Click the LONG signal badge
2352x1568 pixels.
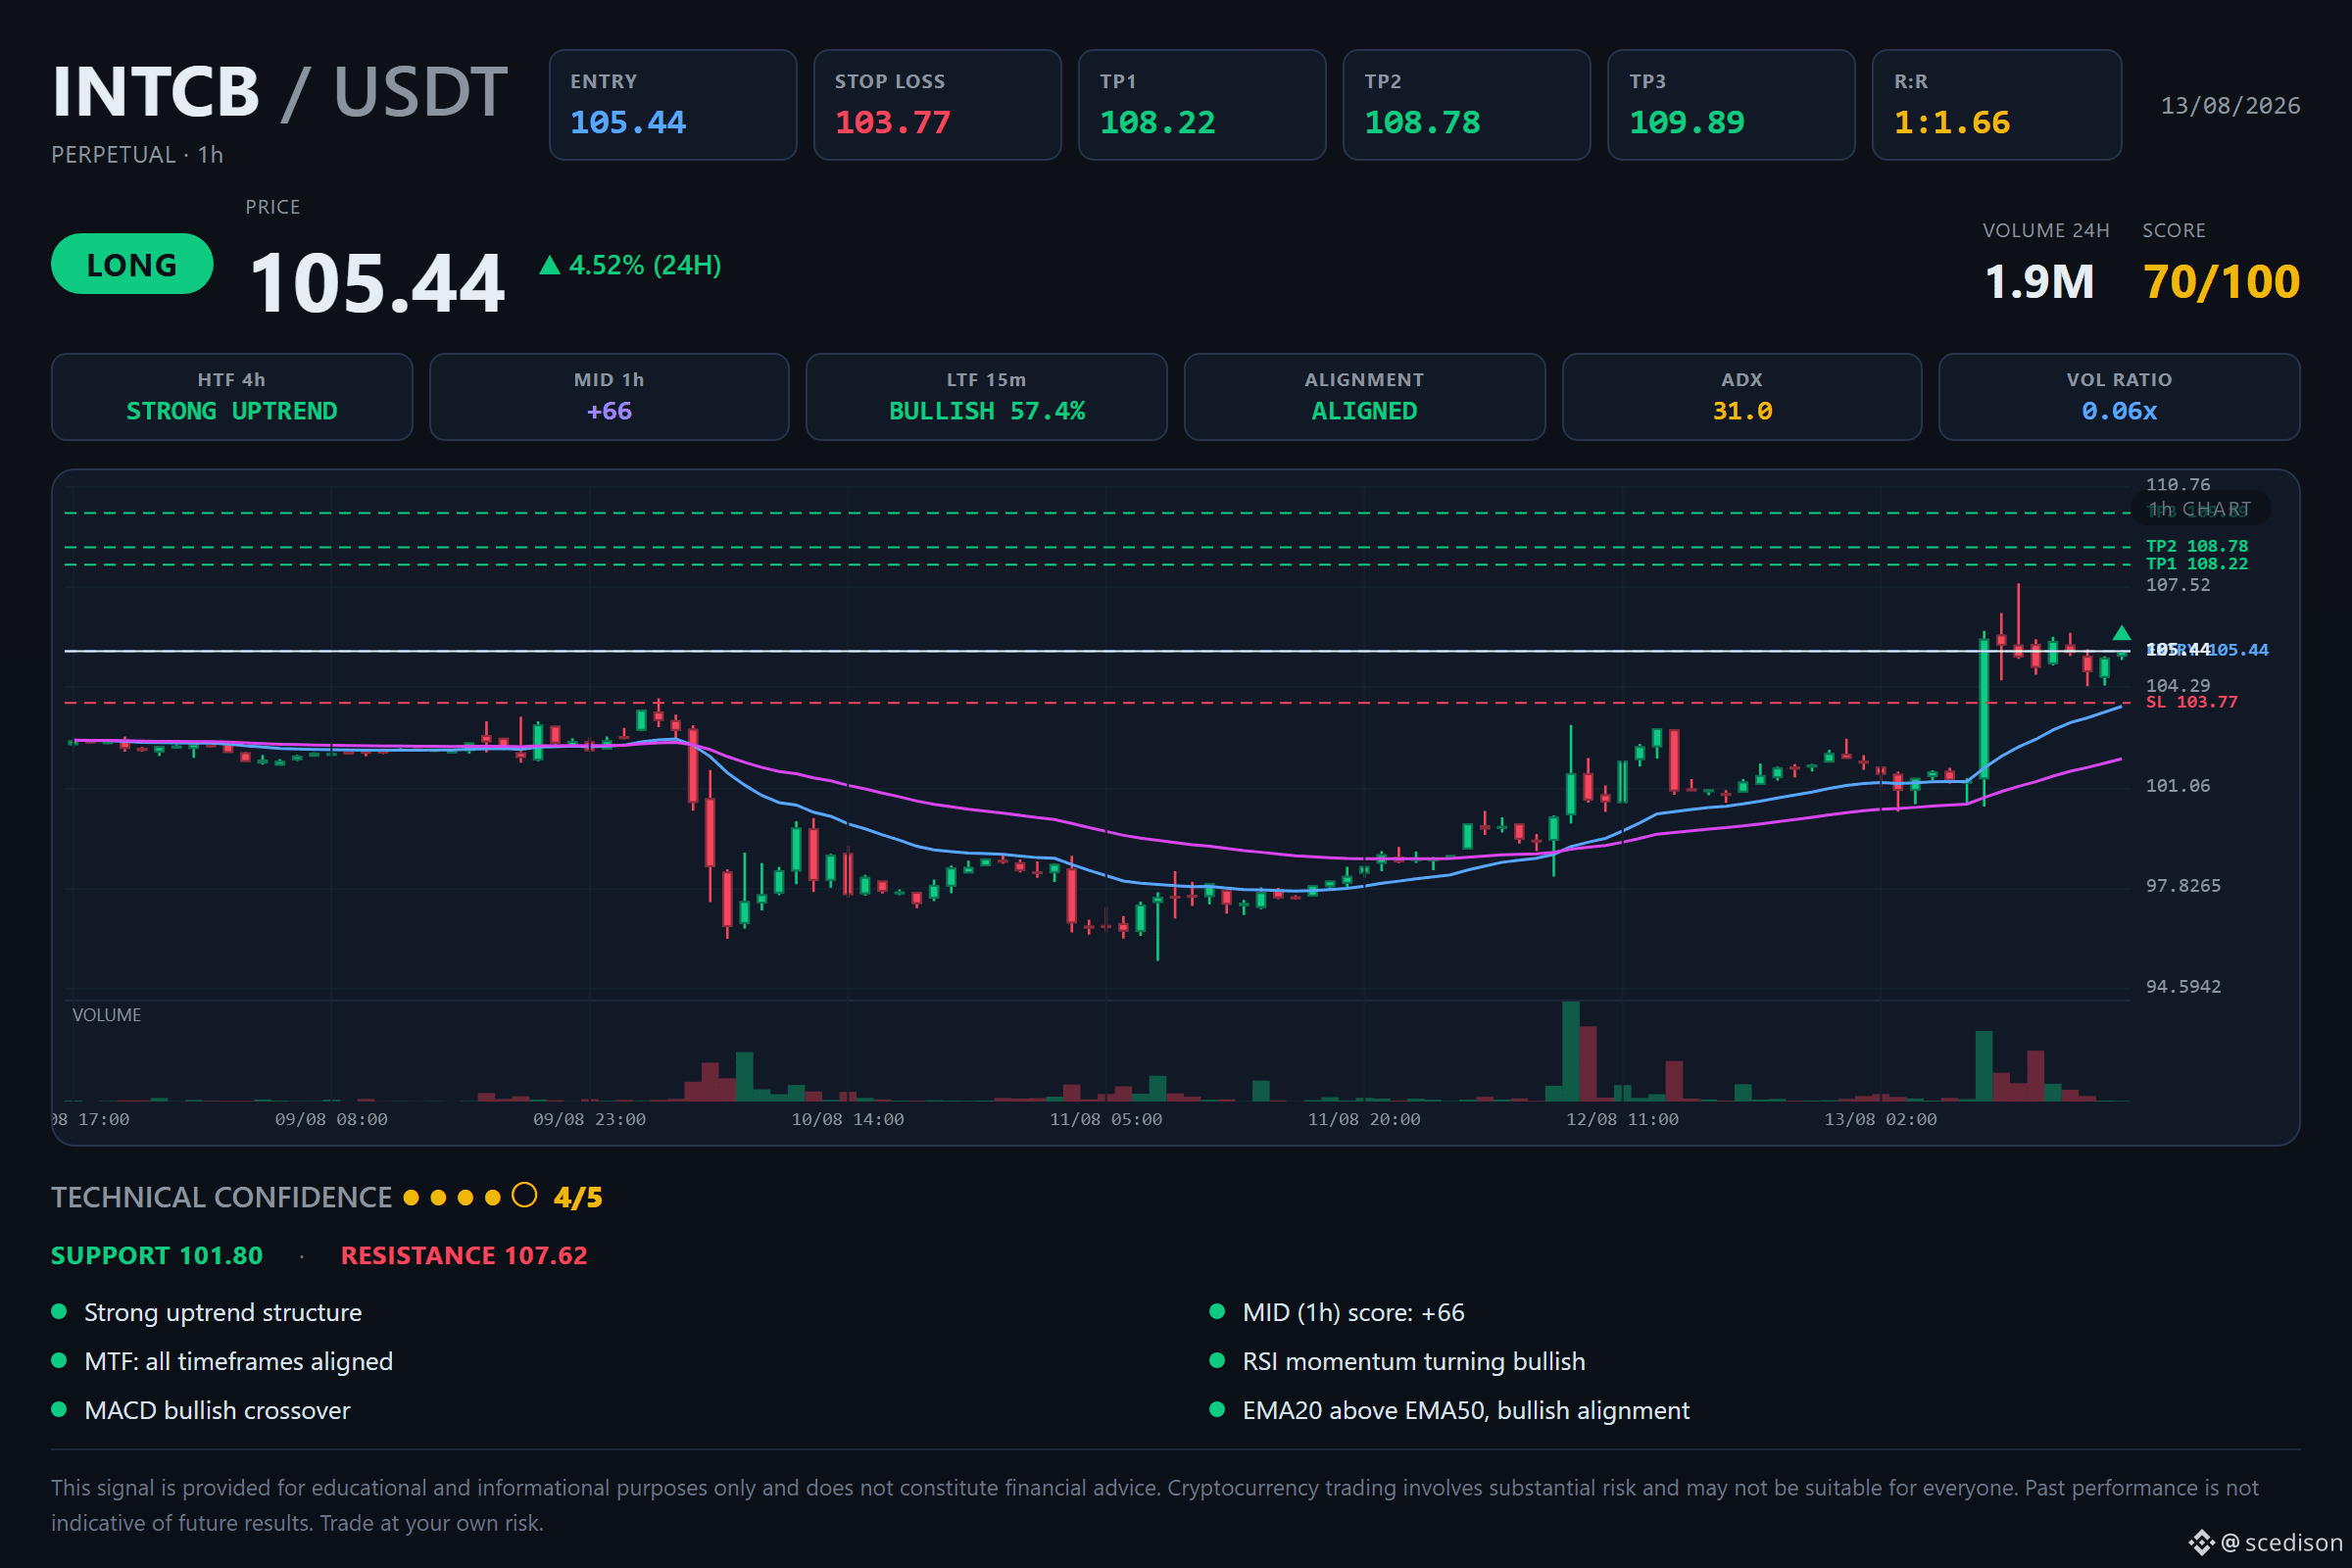(132, 264)
